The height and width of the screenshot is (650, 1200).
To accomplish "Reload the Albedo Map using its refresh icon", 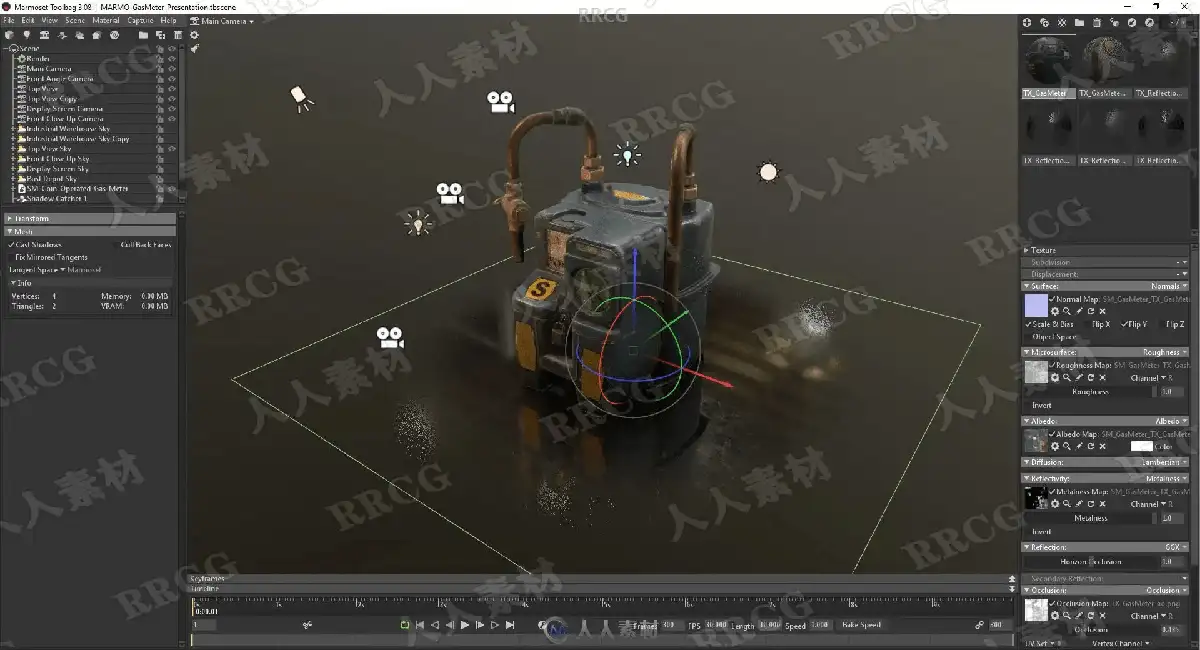I will pyautogui.click(x=1091, y=447).
